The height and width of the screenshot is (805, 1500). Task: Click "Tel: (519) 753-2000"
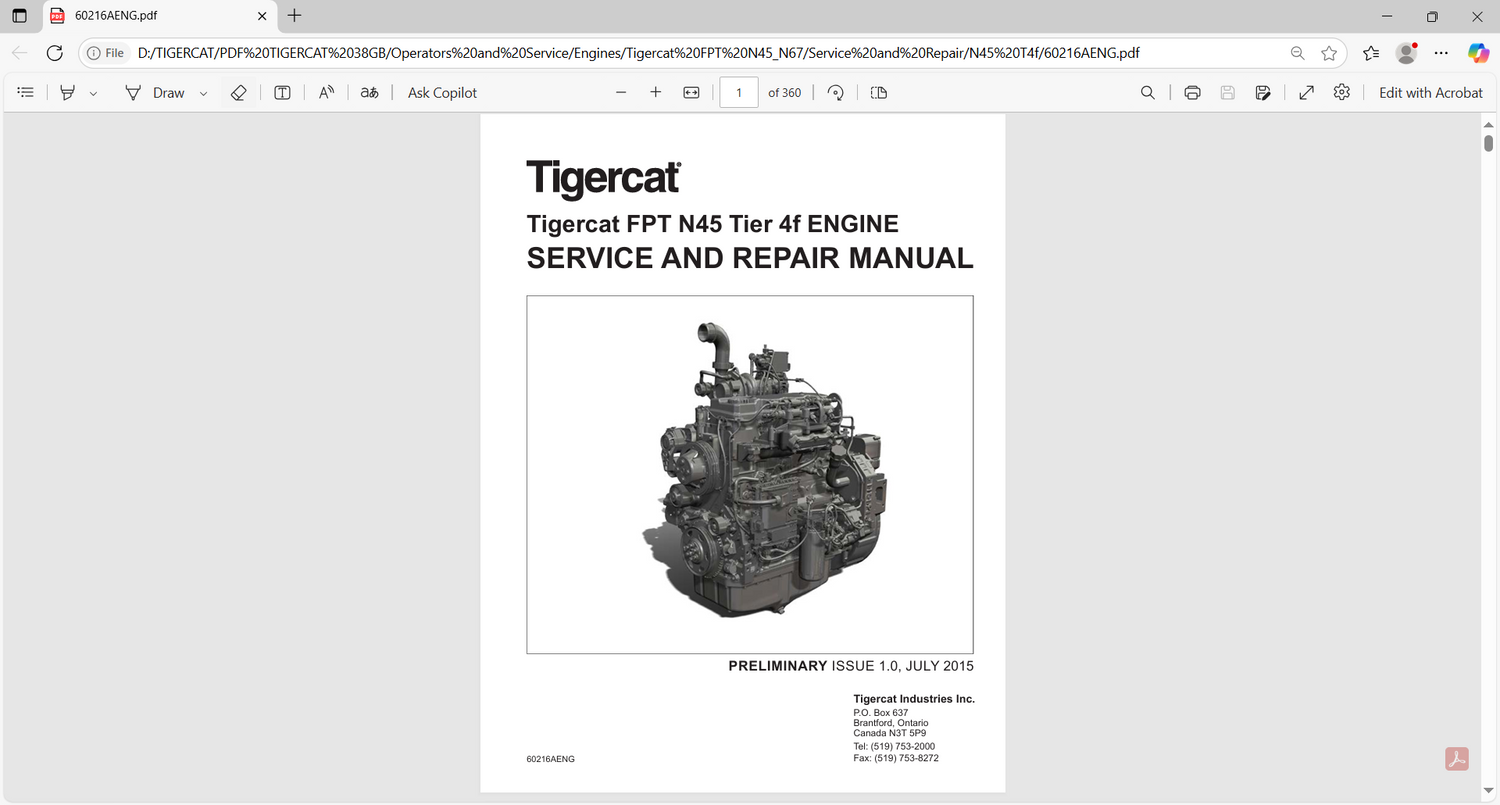894,746
